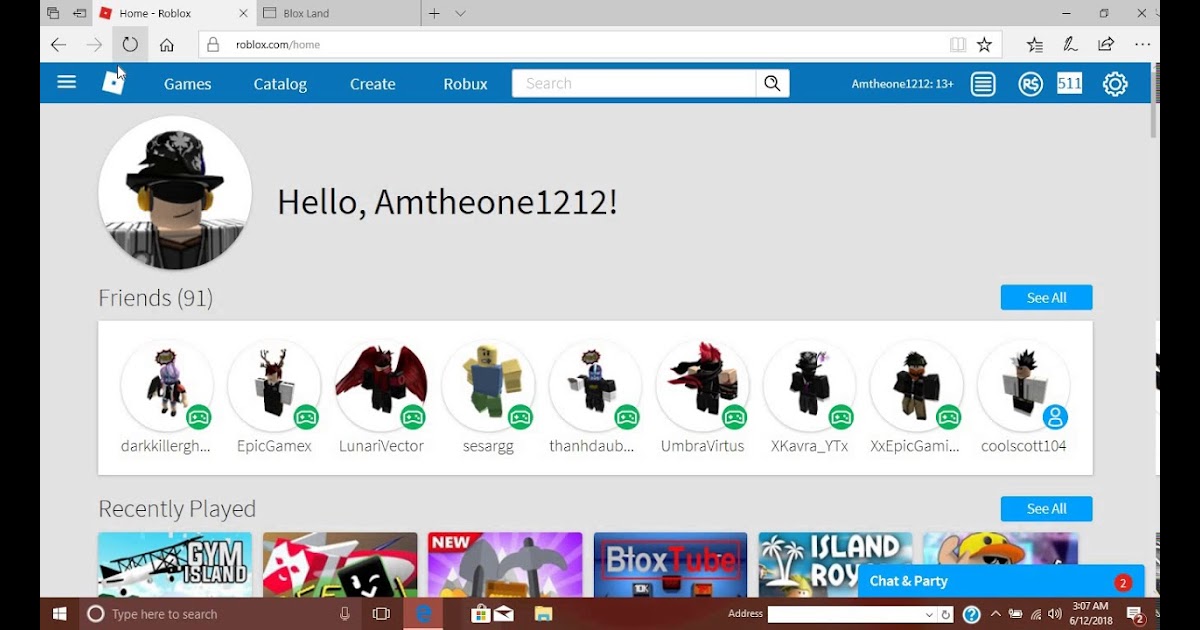This screenshot has height=630, width=1200.
Task: Switch to the Blox Land tab
Action: coord(338,14)
